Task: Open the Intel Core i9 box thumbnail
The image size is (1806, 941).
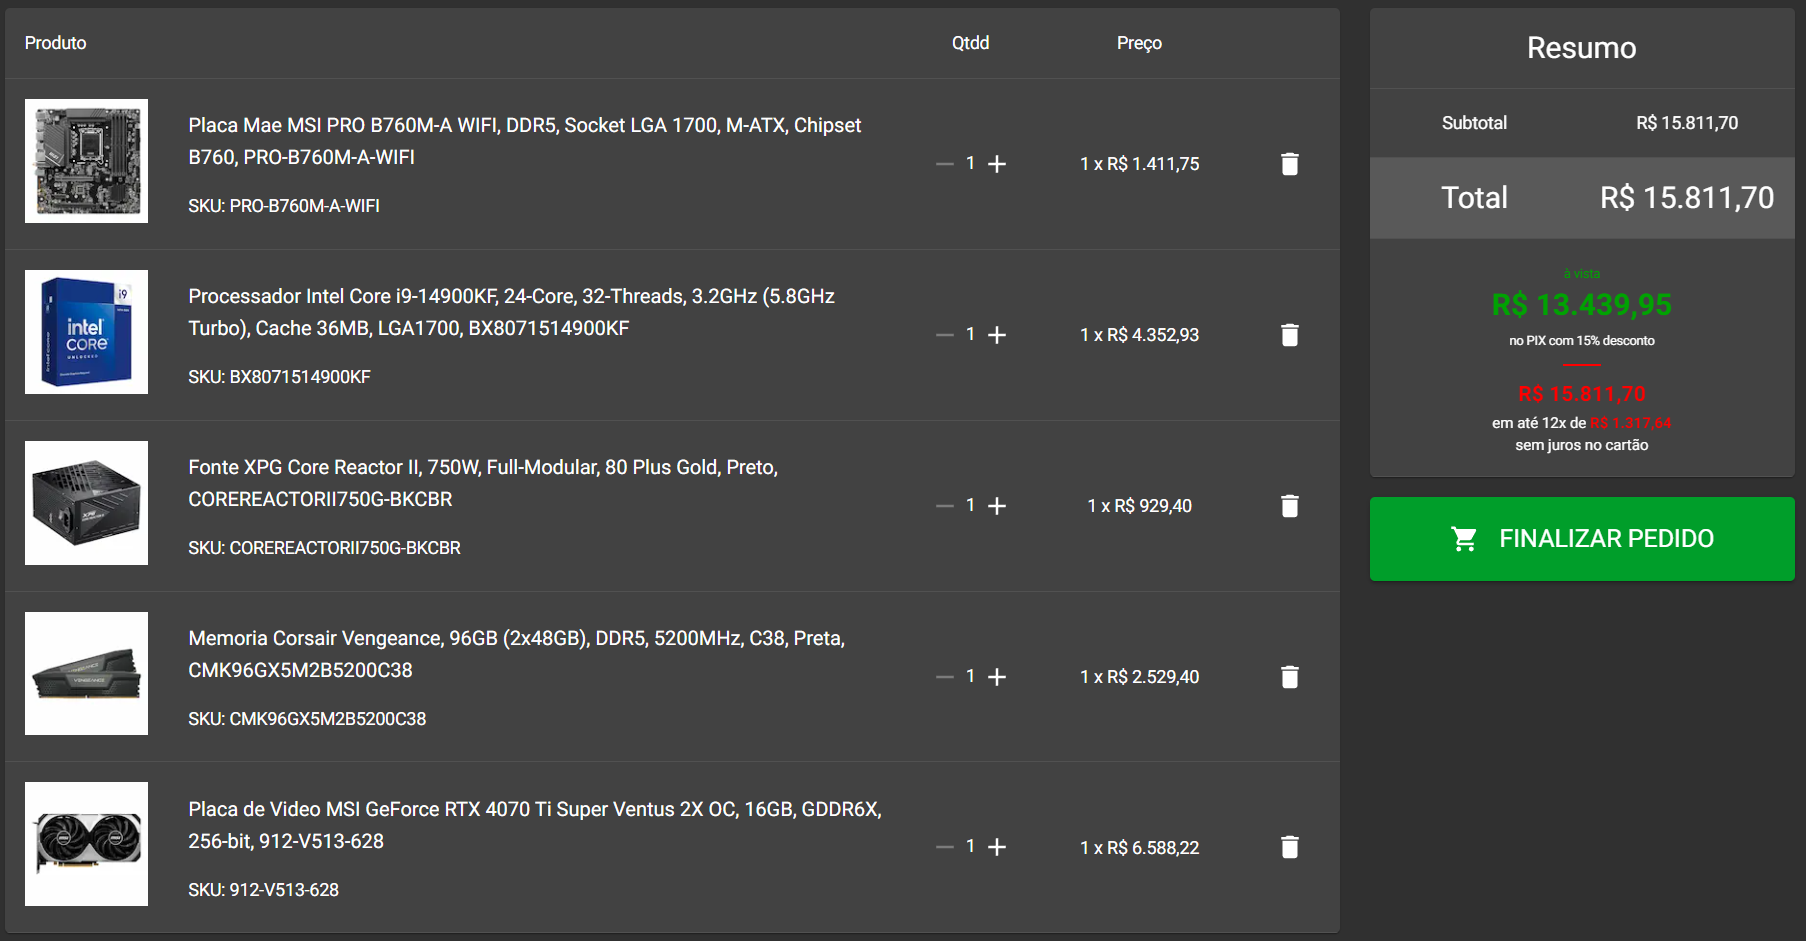Action: coord(86,332)
